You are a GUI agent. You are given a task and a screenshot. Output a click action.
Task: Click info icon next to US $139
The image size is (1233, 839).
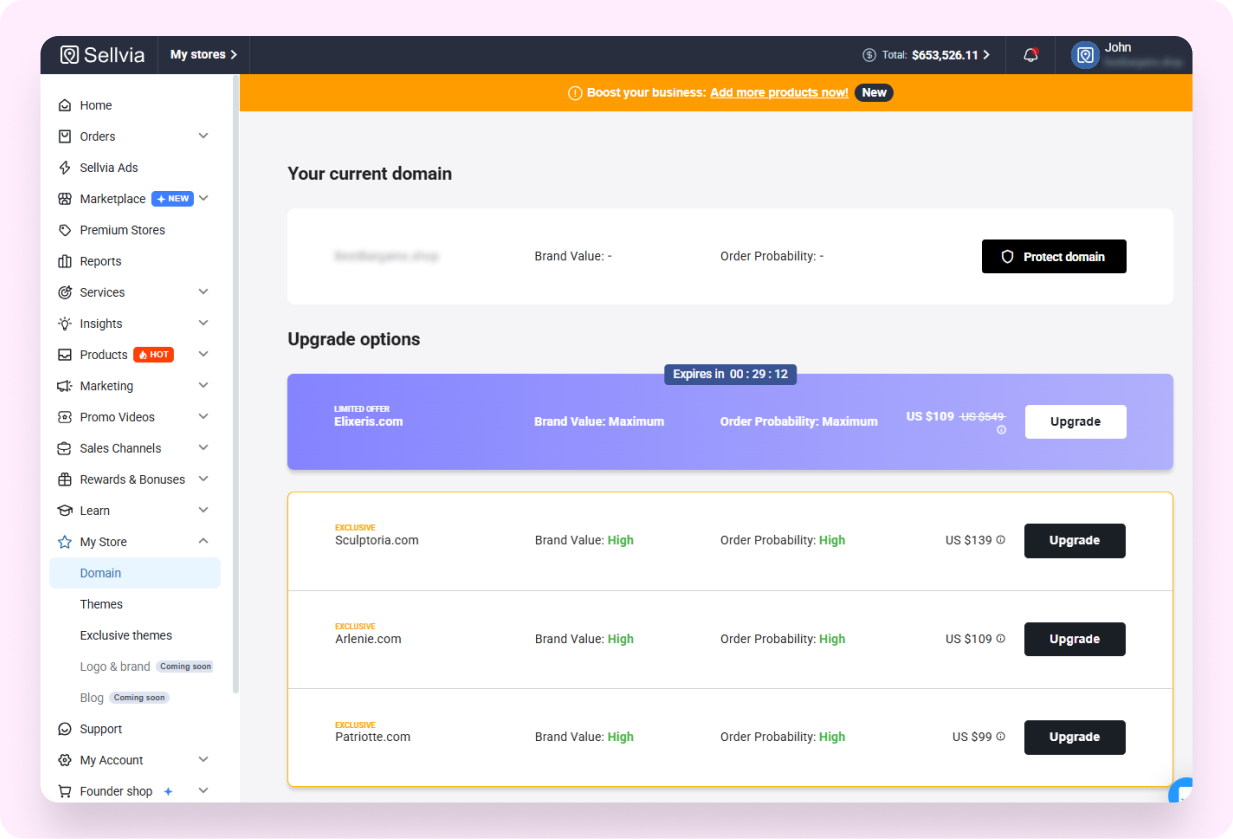pyautogui.click(x=1001, y=540)
